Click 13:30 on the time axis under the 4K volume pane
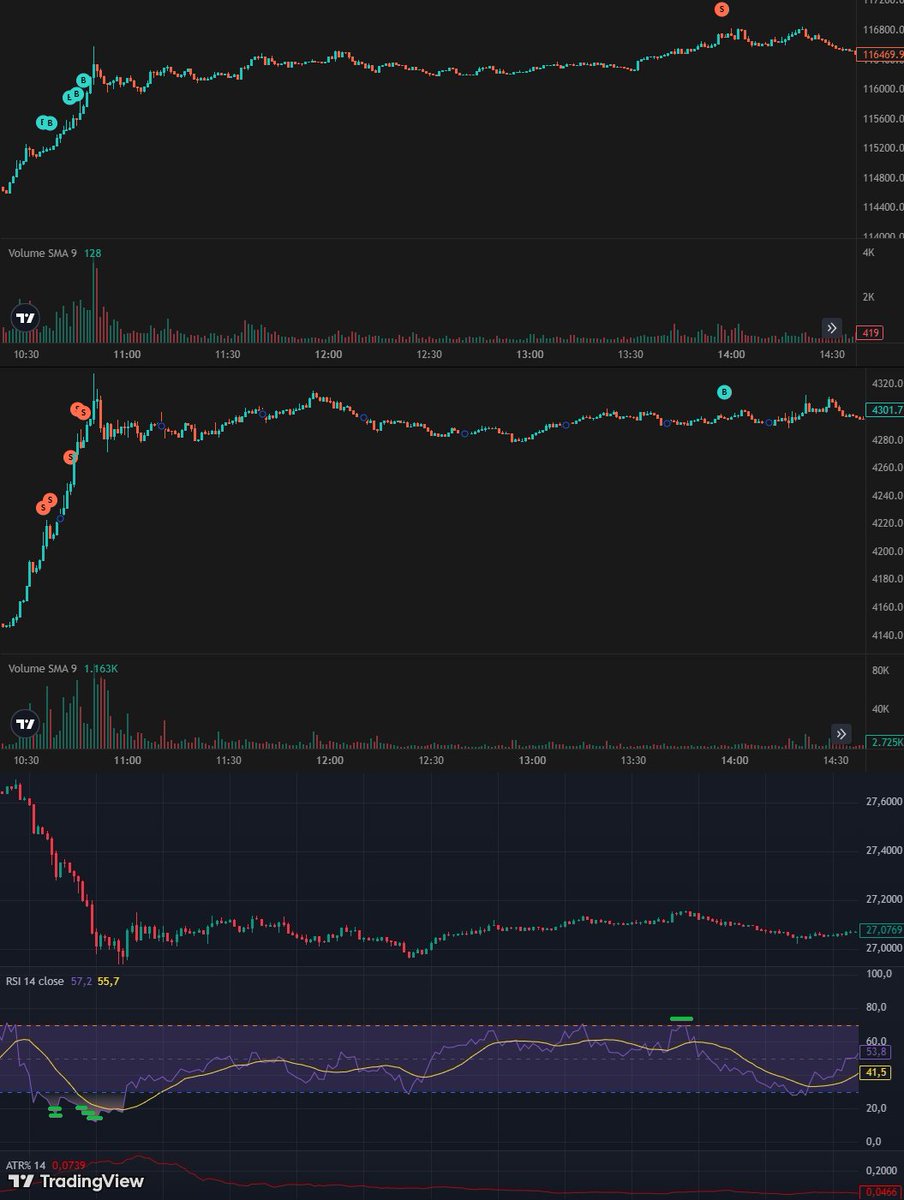 point(630,355)
